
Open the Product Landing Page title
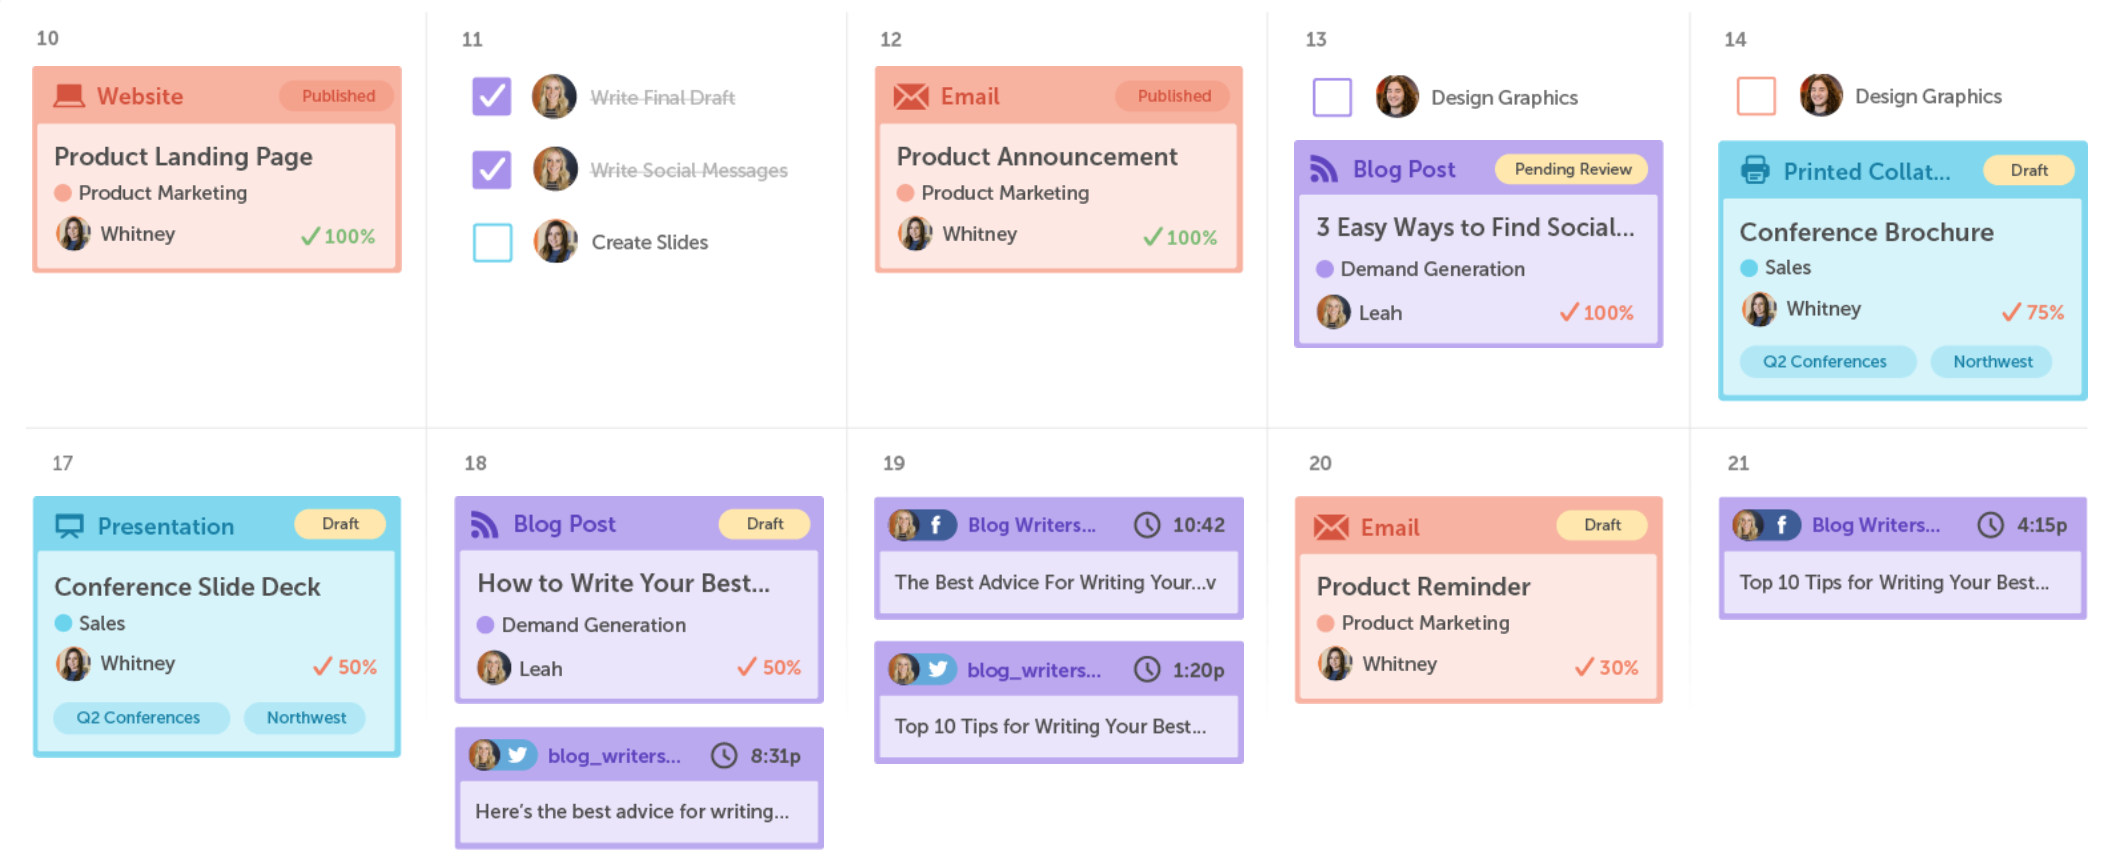point(184,157)
